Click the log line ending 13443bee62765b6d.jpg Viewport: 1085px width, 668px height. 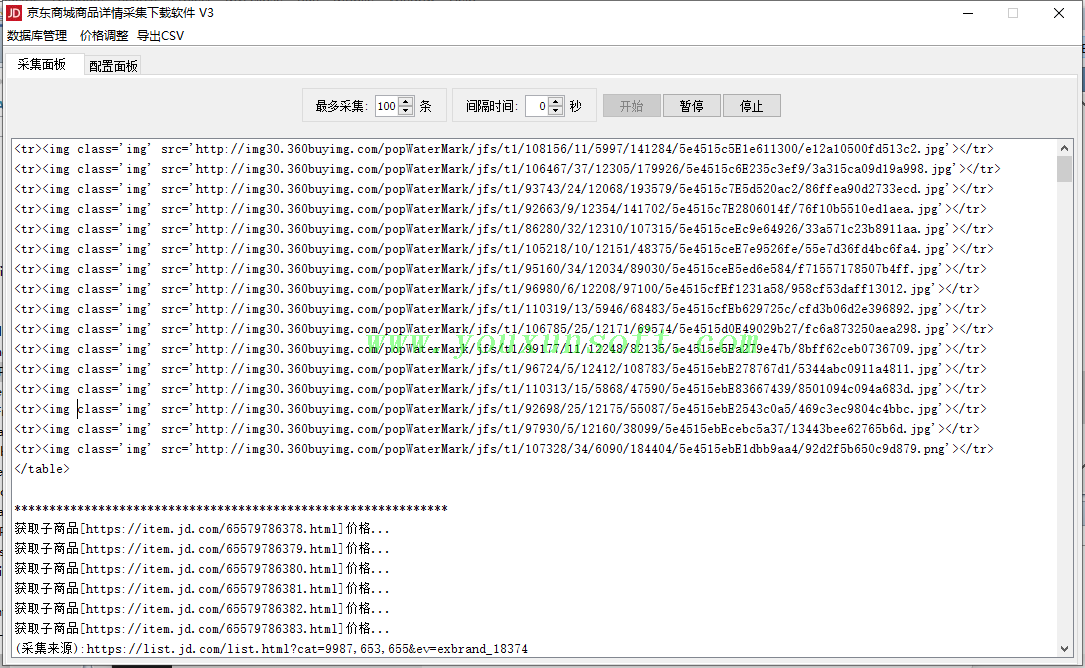click(497, 430)
